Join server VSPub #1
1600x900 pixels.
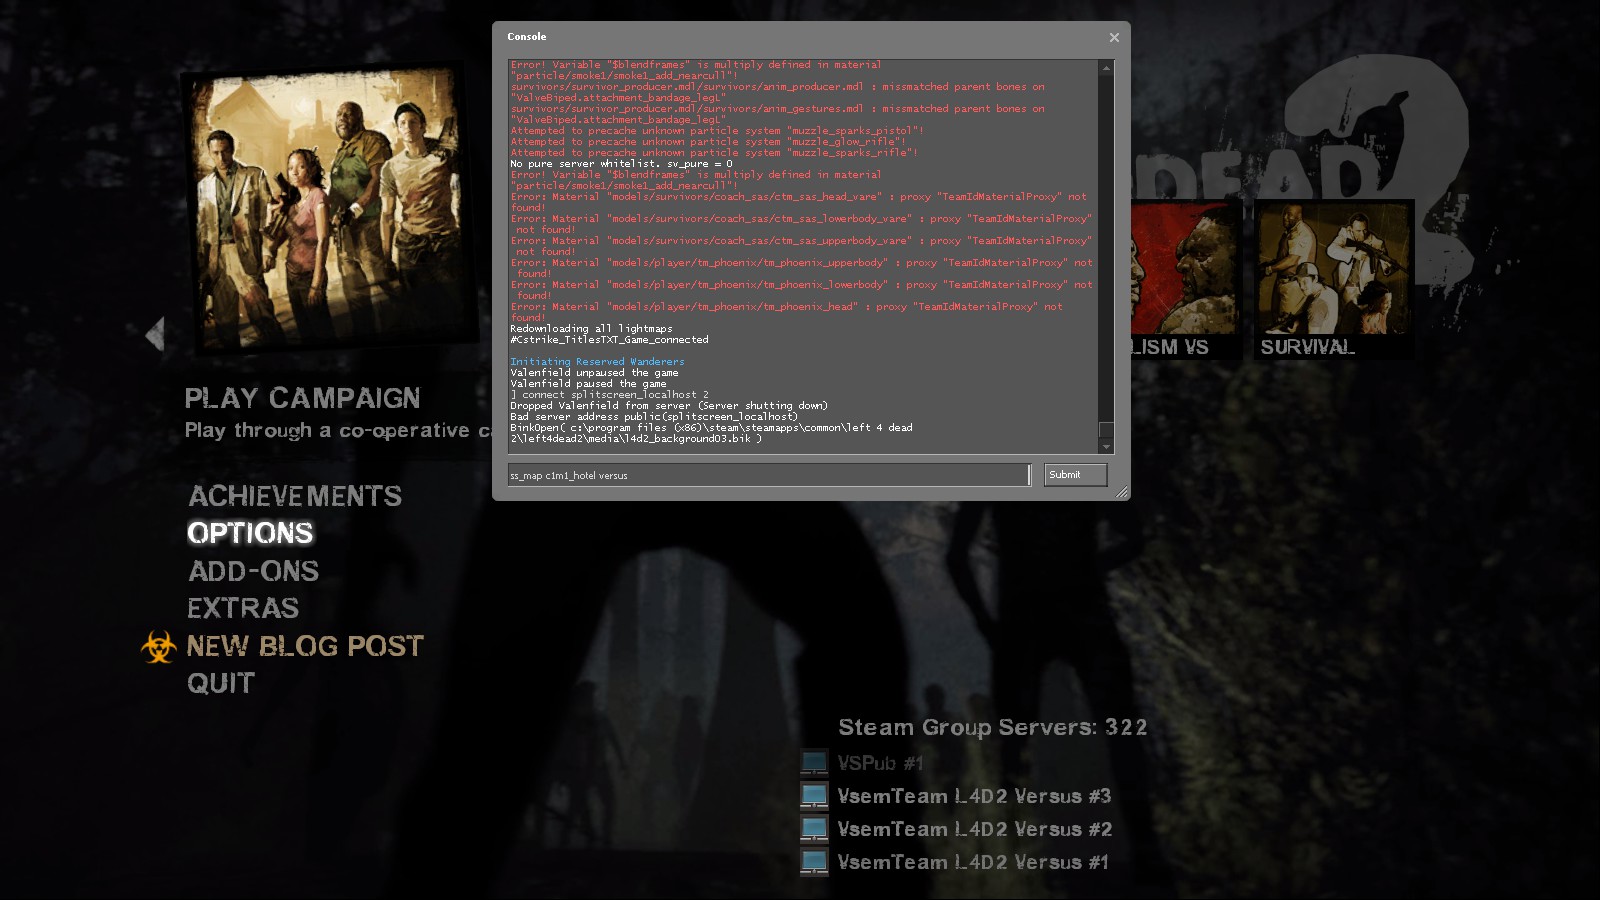point(880,763)
